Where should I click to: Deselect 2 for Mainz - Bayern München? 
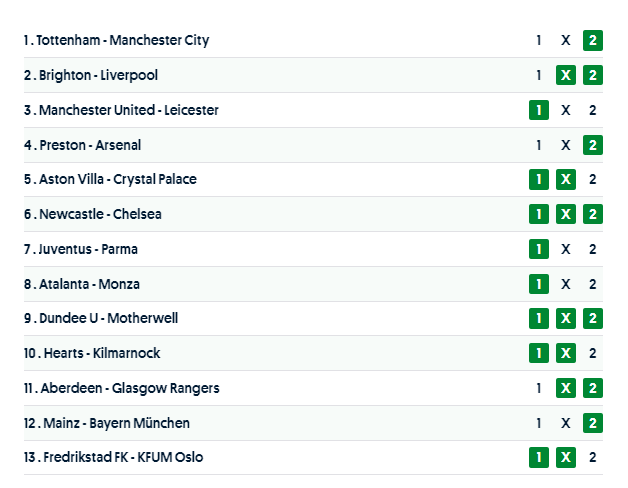point(592,423)
